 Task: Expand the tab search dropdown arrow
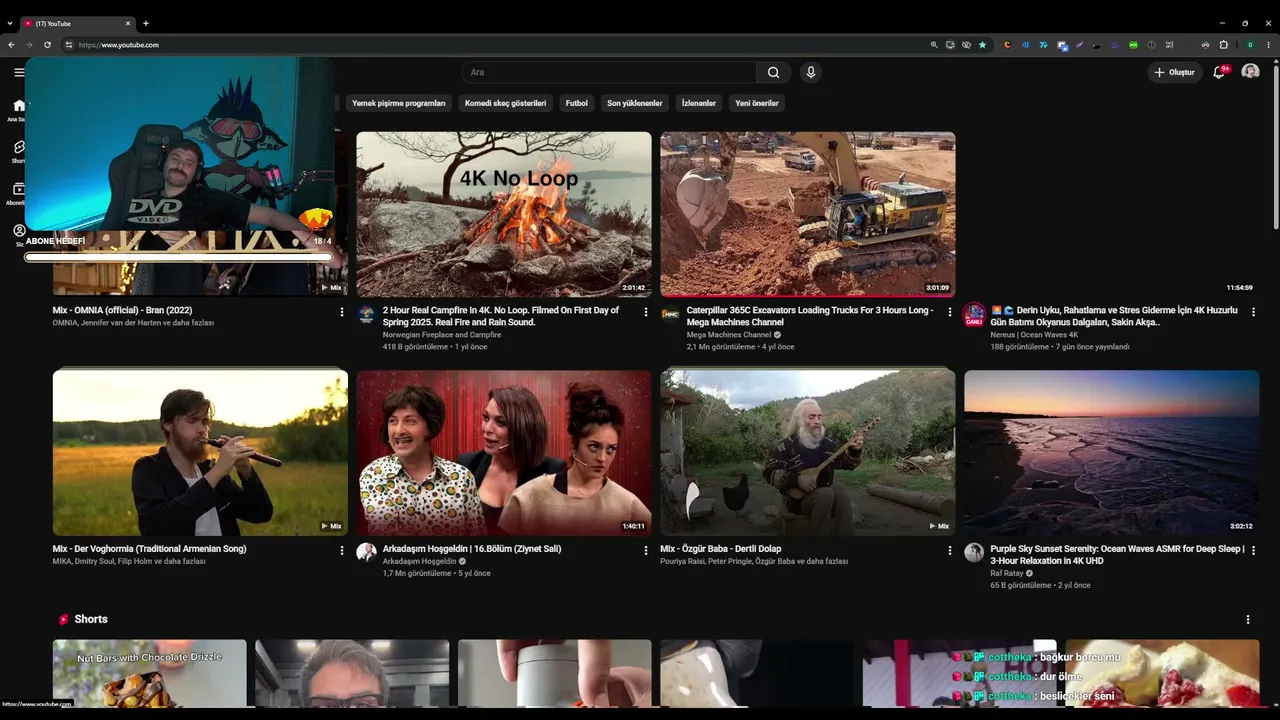[10, 23]
